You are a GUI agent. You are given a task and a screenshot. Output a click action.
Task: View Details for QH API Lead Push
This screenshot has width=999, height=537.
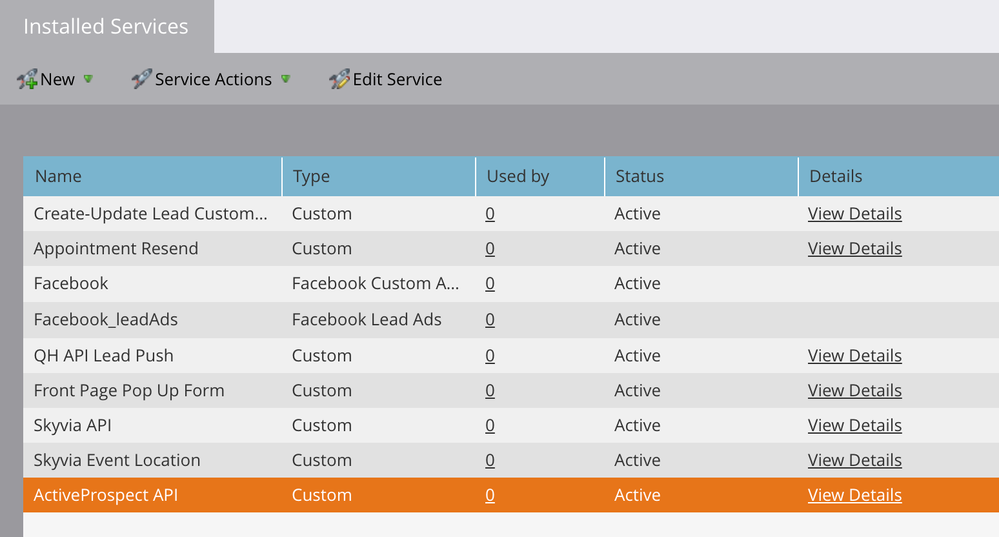(854, 355)
